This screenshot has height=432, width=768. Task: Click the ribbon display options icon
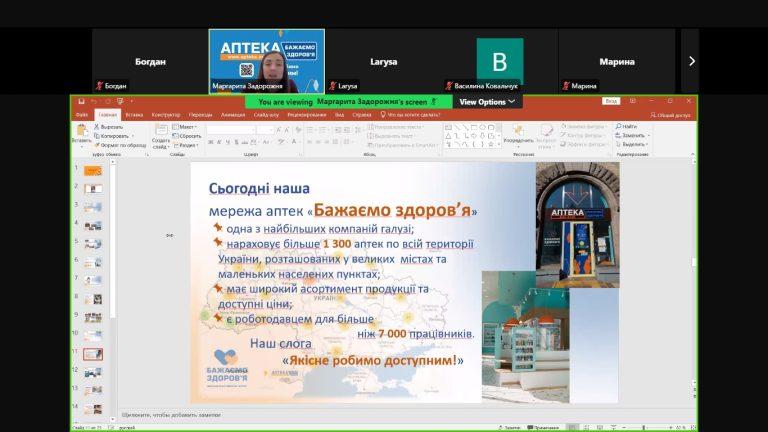click(633, 101)
